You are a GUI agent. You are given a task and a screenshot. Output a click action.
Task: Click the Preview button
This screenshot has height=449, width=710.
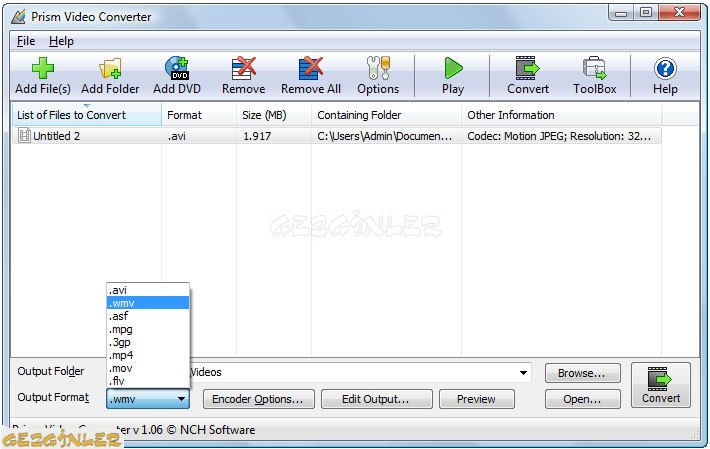(x=476, y=399)
